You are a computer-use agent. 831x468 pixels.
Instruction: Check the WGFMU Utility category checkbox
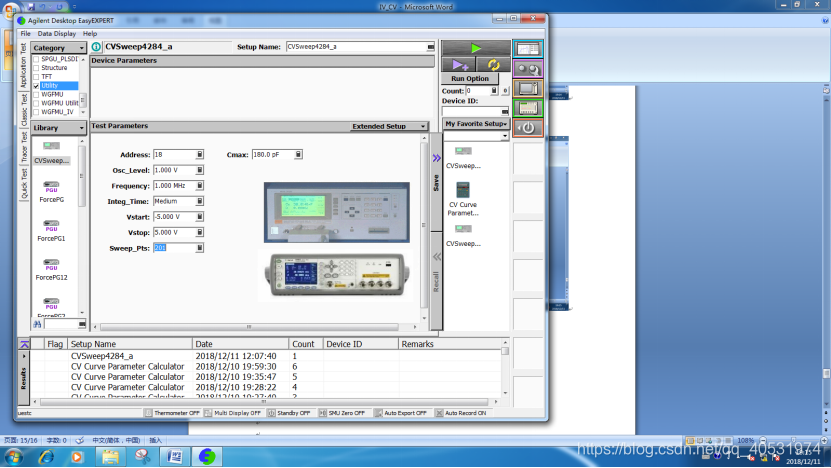37,103
